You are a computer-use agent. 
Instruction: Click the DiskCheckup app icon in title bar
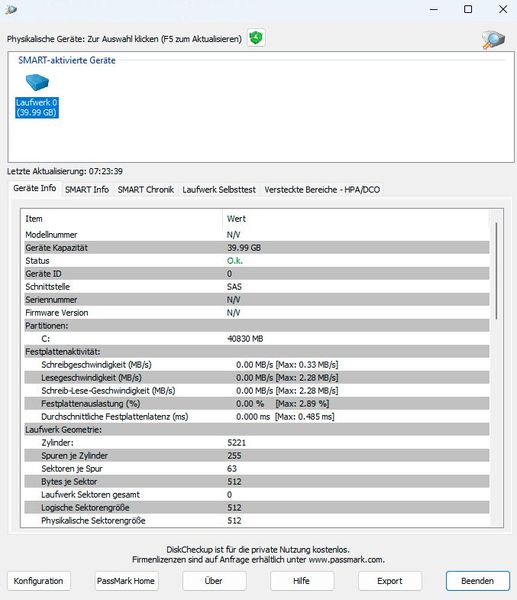[x=11, y=9]
